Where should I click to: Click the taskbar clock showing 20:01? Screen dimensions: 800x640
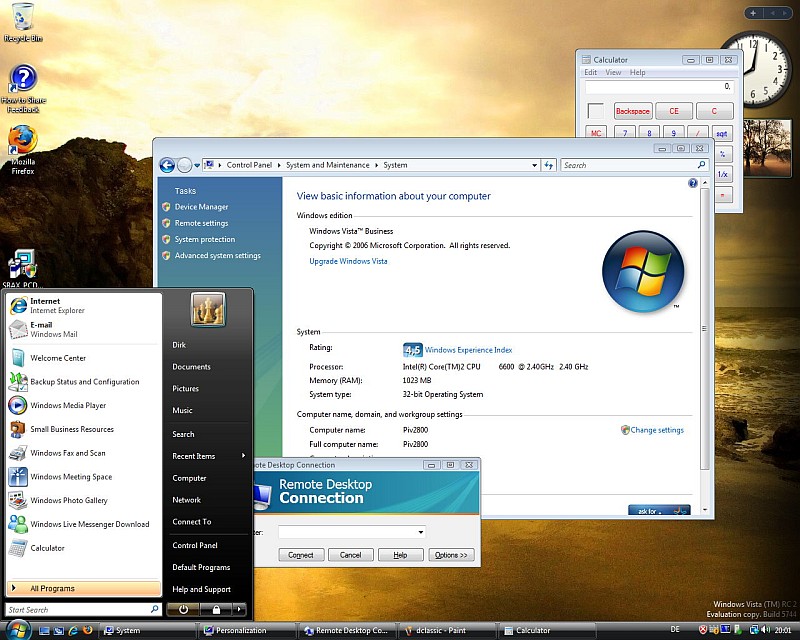[x=783, y=630]
